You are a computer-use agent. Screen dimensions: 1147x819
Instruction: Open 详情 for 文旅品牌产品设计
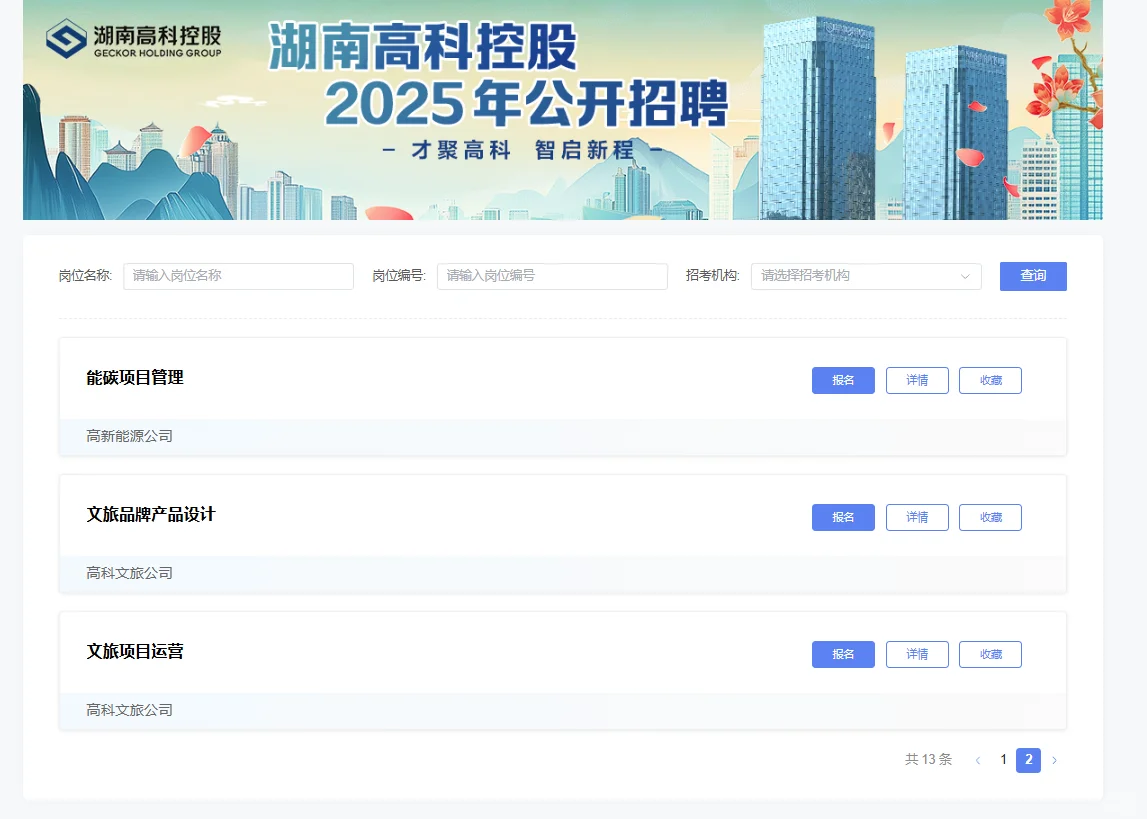917,517
